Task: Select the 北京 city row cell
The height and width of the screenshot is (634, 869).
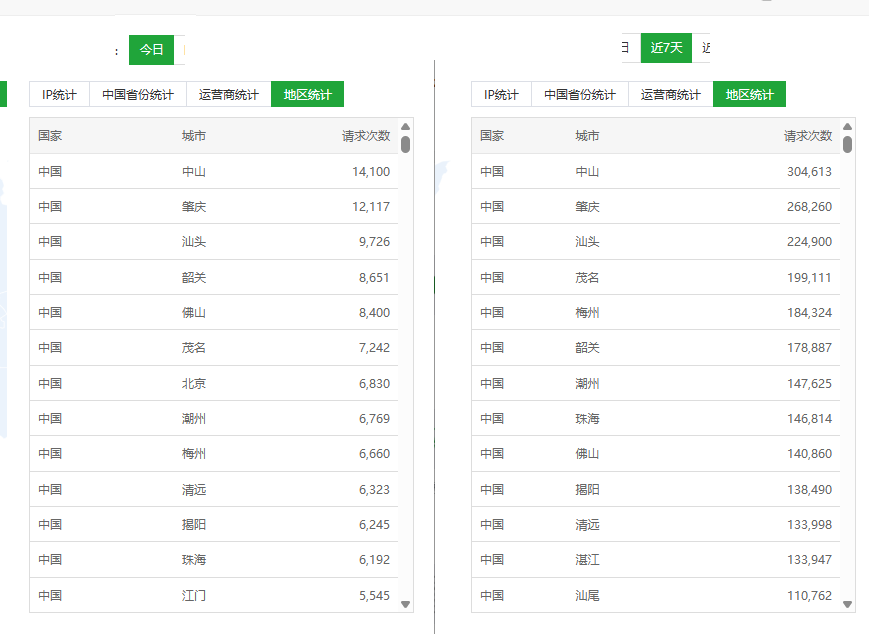Action: [x=194, y=384]
